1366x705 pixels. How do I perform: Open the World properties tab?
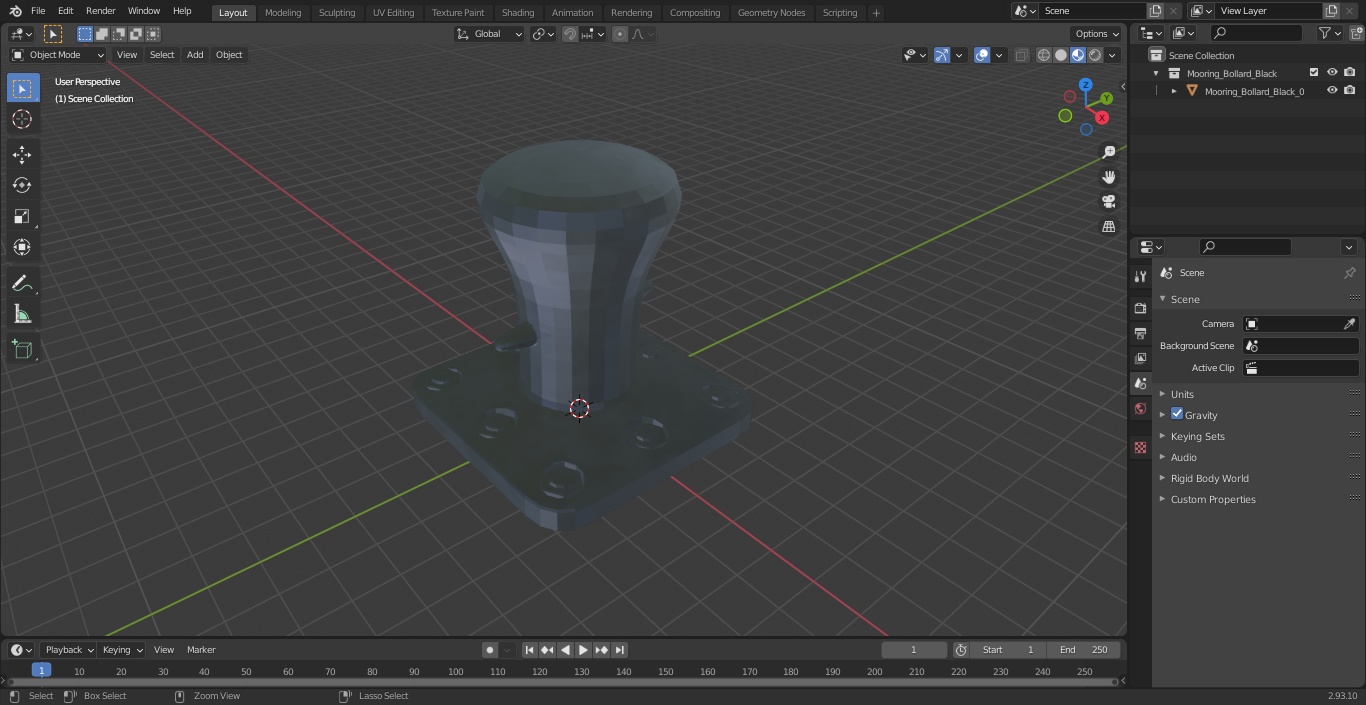tap(1140, 409)
